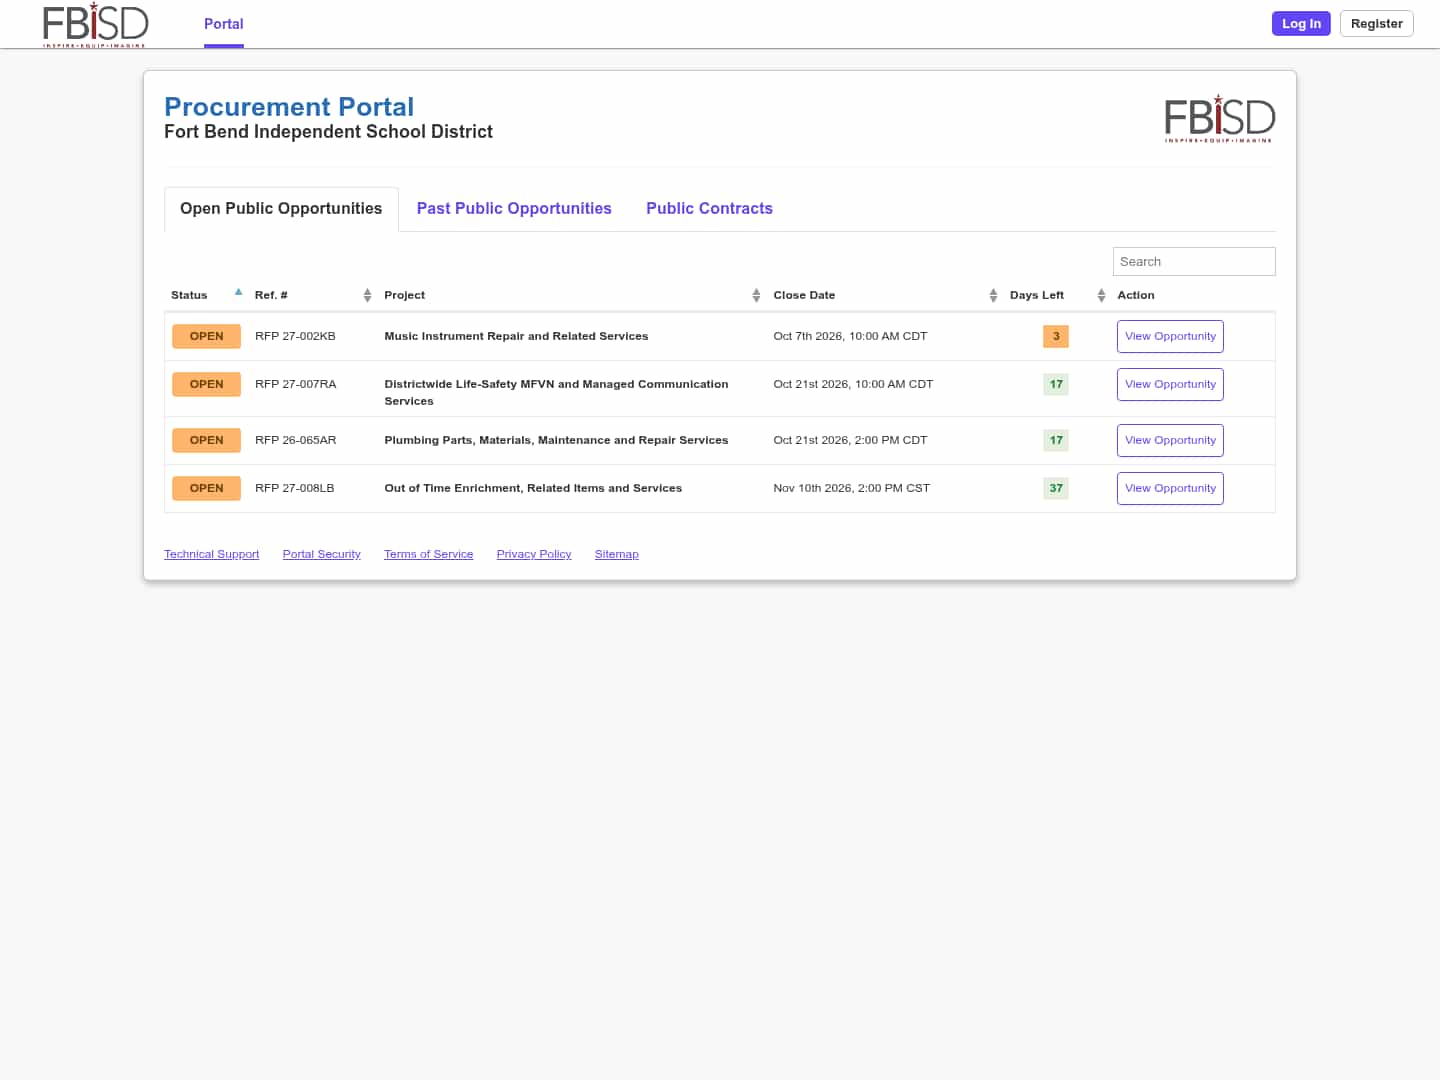Click the Log In button
The image size is (1440, 1080).
pyautogui.click(x=1301, y=24)
